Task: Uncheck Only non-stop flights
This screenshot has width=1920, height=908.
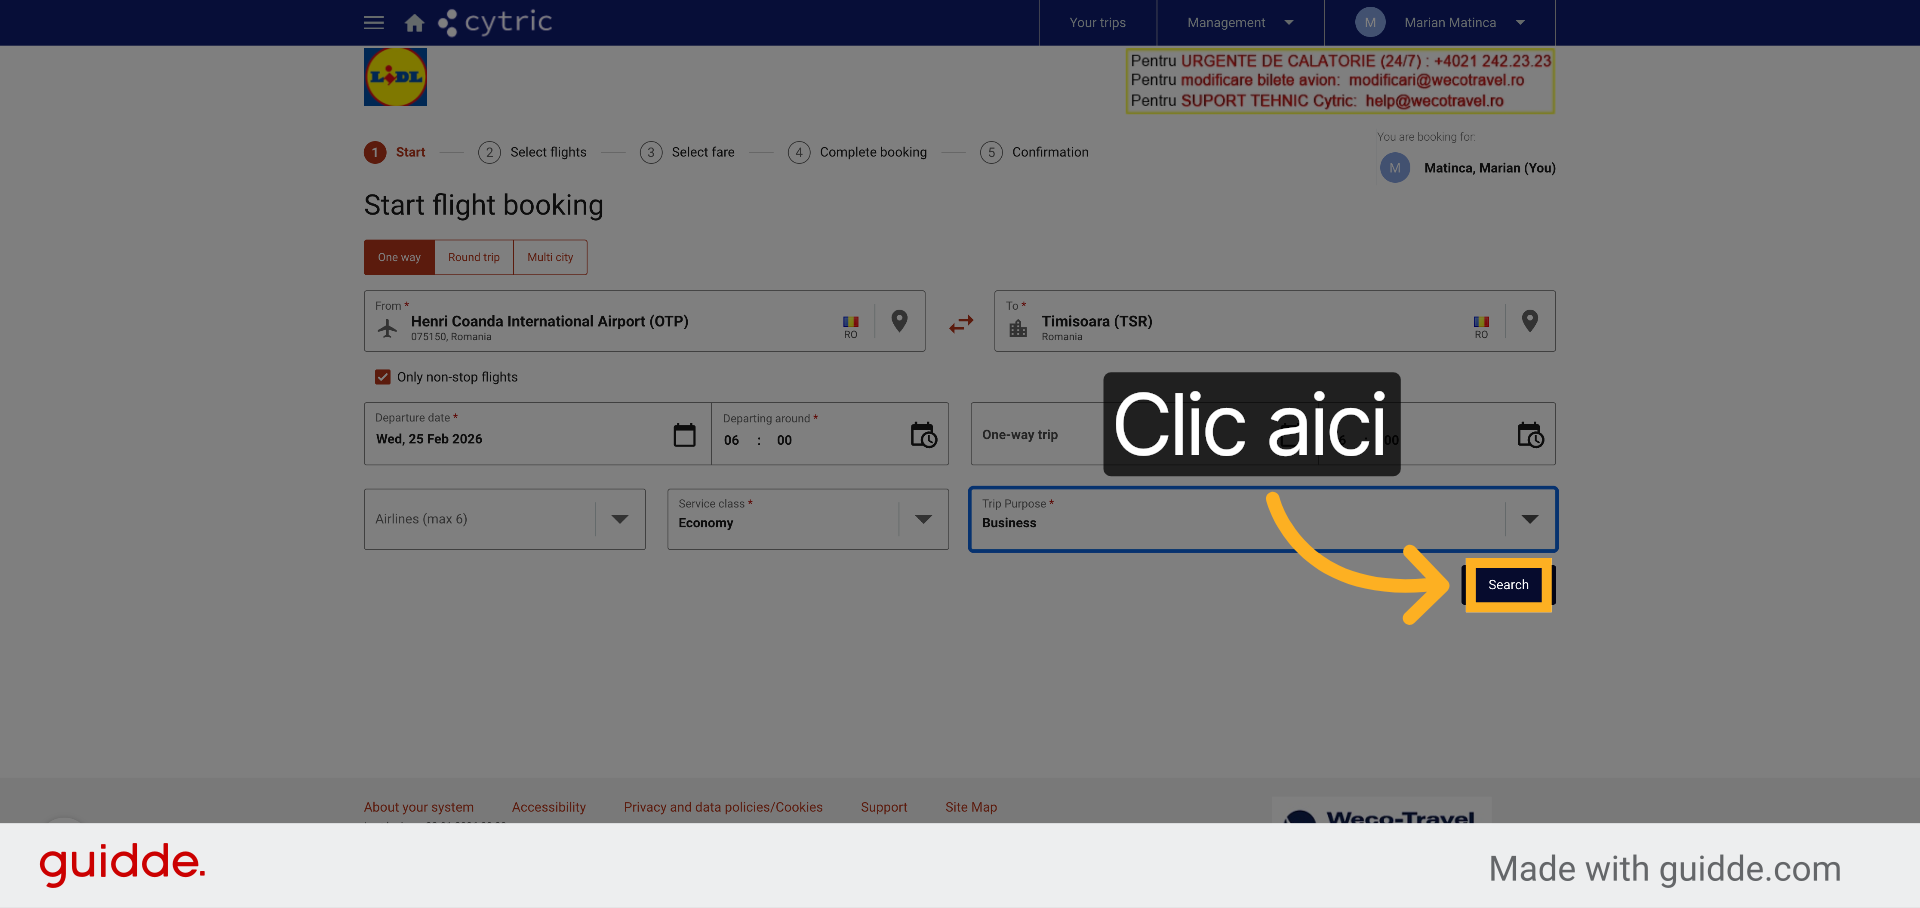Action: (382, 377)
